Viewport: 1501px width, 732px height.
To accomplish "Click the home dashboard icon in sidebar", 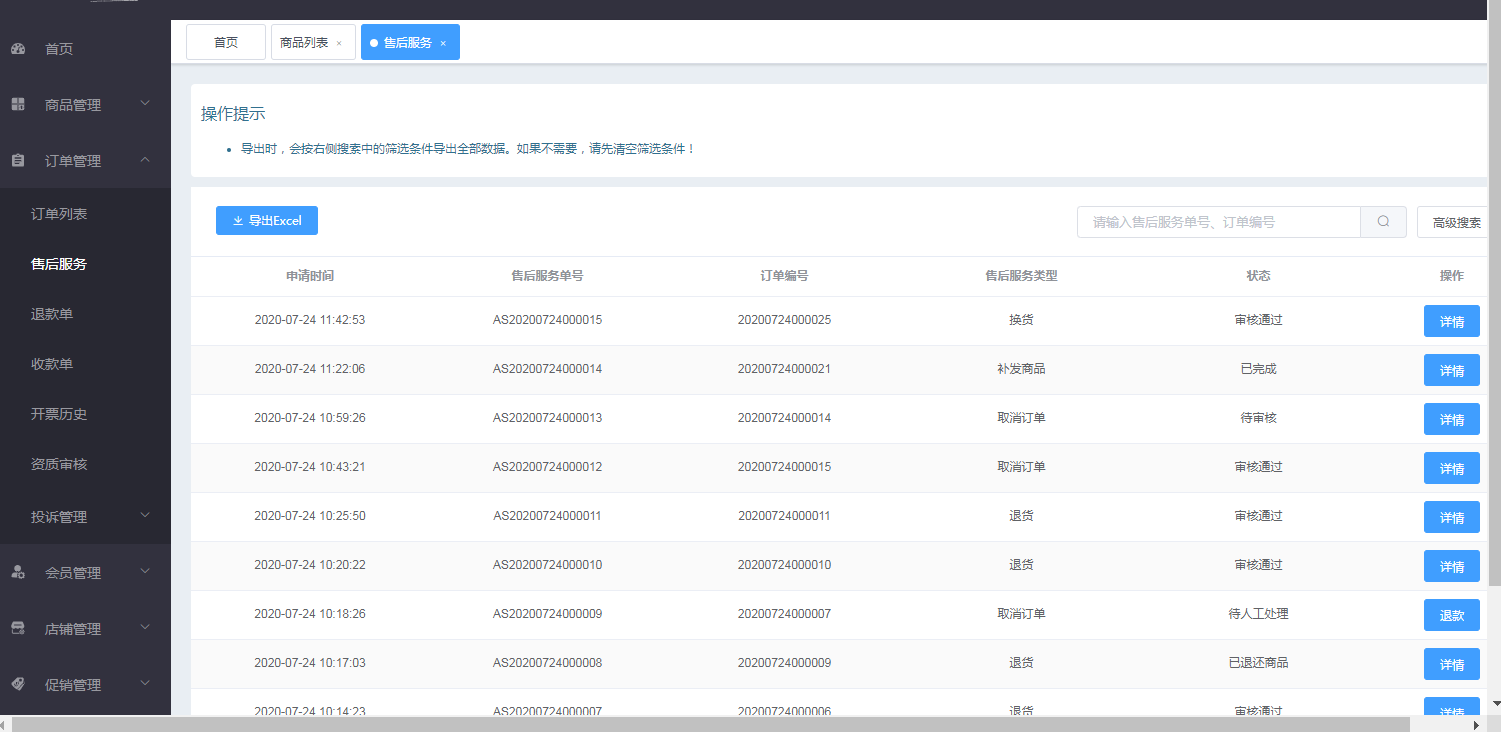I will pyautogui.click(x=18, y=49).
